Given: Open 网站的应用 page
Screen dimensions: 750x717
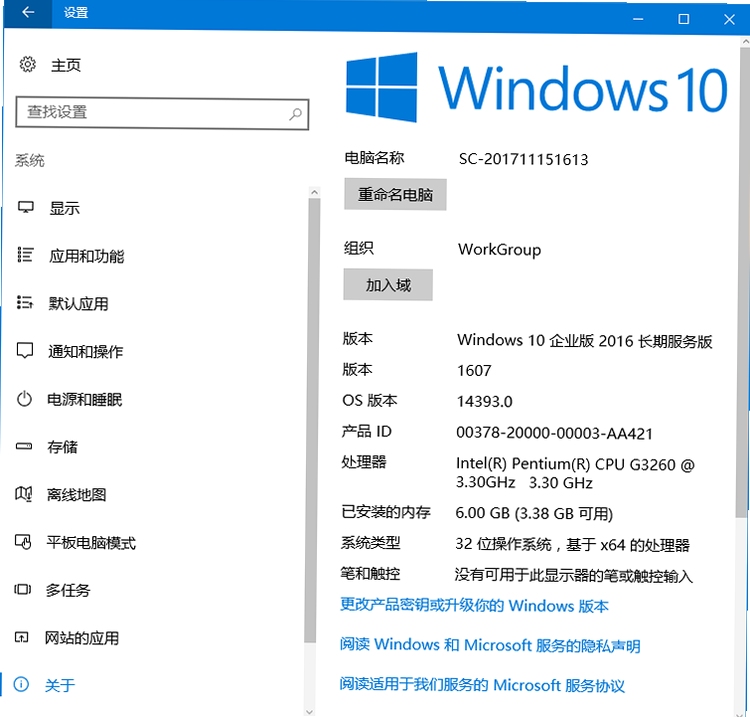Looking at the screenshot, I should pos(82,638).
